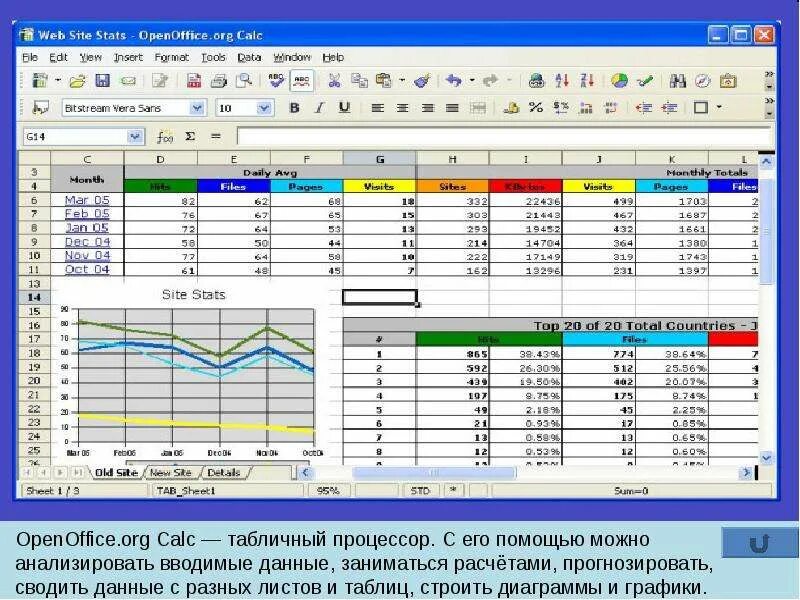
Task: Switch to the New Site sheet tab
Action: (171, 473)
